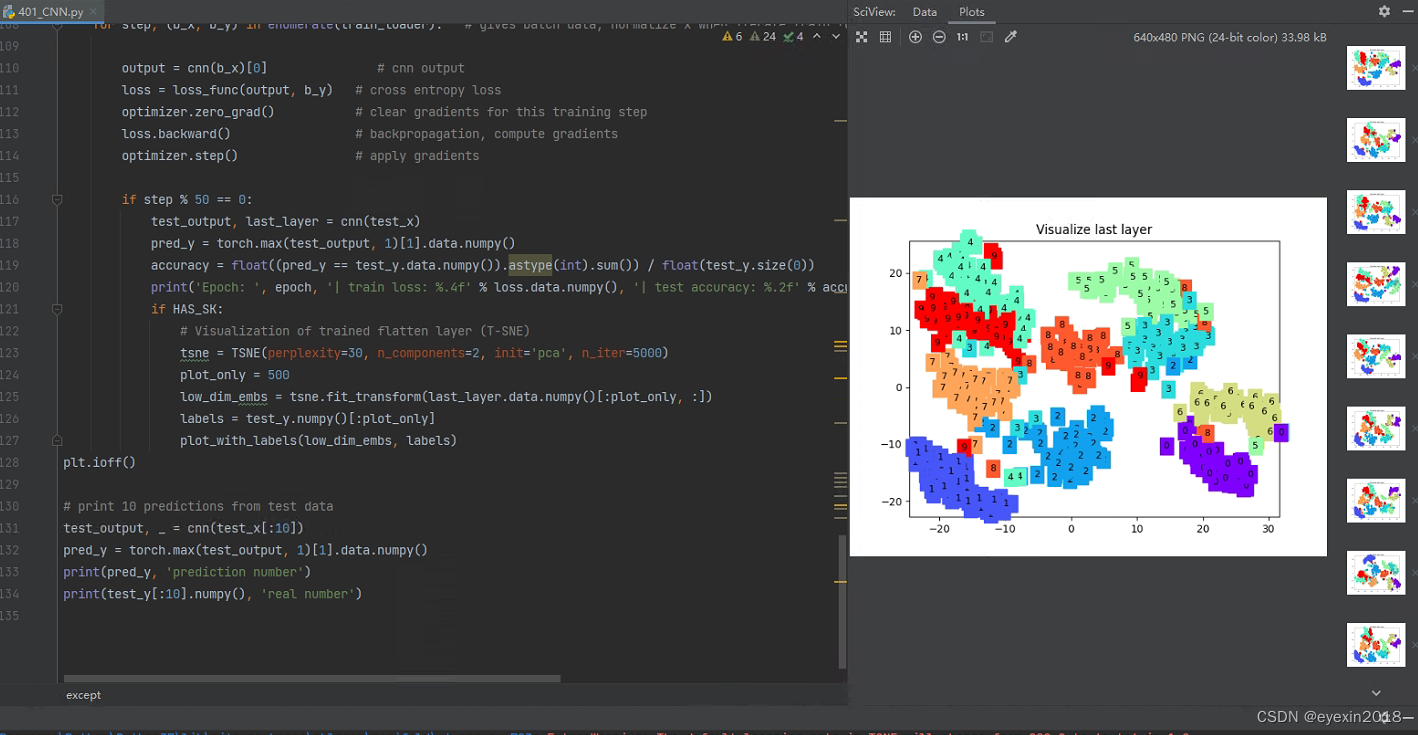Zoom in on the plot image
The width and height of the screenshot is (1418, 735).
pos(915,37)
